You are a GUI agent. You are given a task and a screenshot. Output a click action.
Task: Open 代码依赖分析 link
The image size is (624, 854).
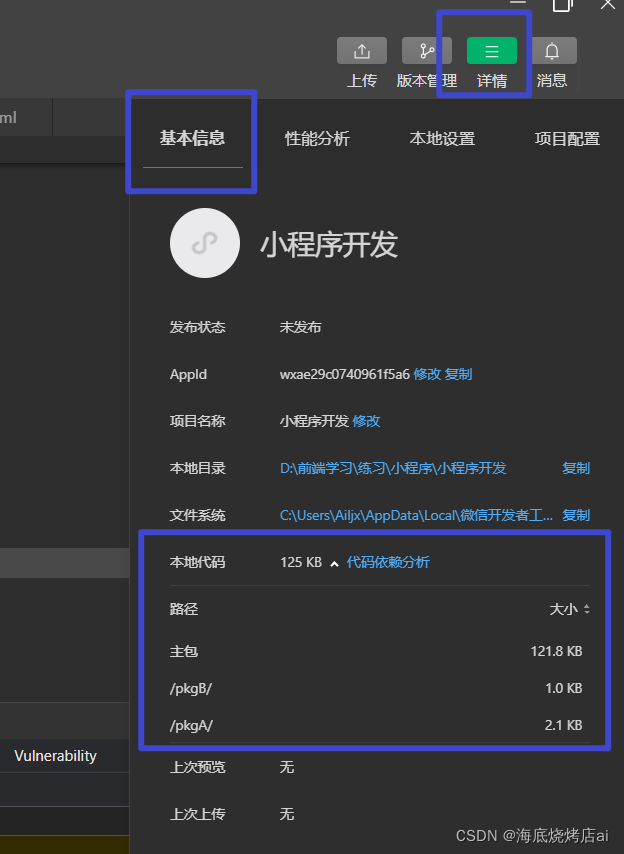(388, 562)
